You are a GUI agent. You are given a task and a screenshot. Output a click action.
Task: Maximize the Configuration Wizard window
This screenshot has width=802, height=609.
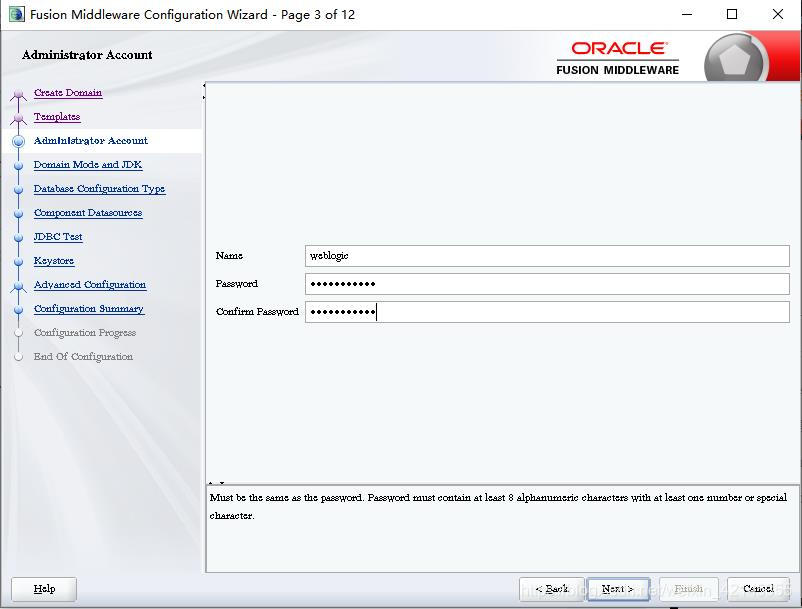(732, 14)
